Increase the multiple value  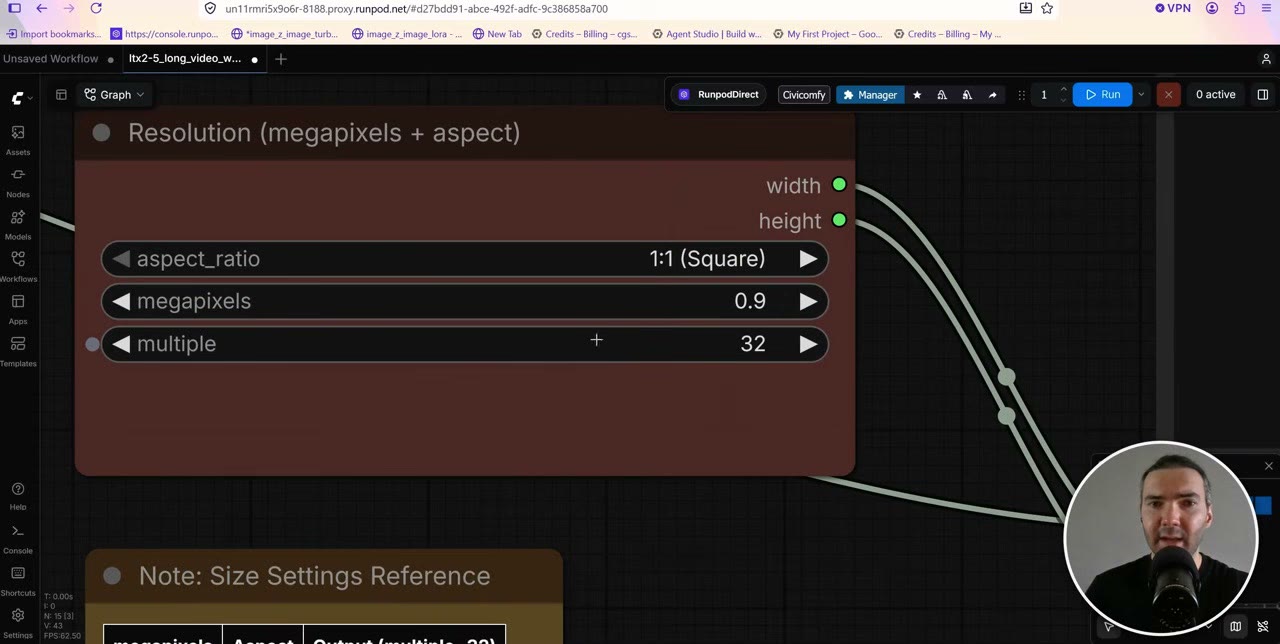pyautogui.click(x=808, y=344)
